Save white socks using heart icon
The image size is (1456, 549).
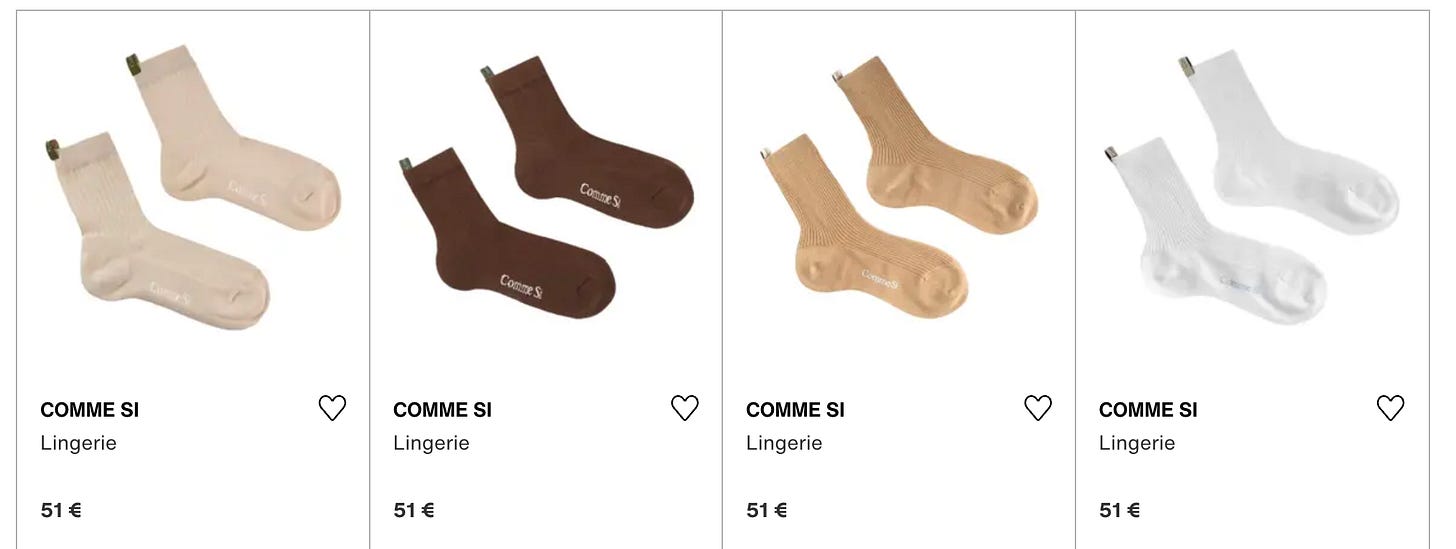click(x=1391, y=408)
